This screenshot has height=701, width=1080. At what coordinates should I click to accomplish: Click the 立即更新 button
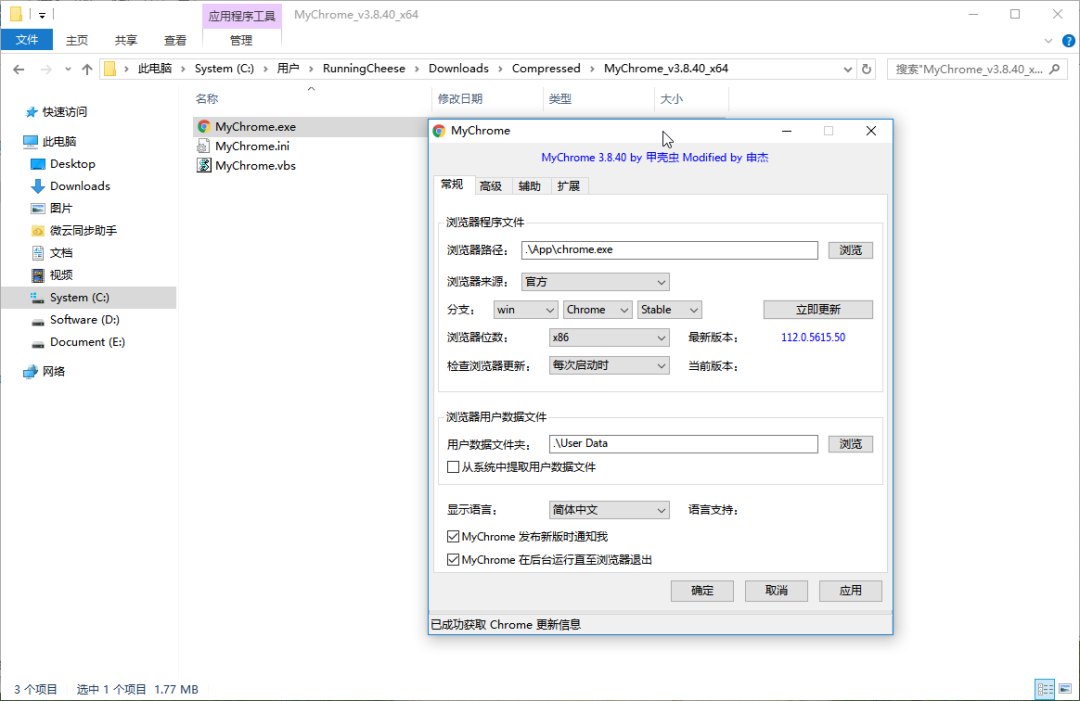(x=818, y=310)
